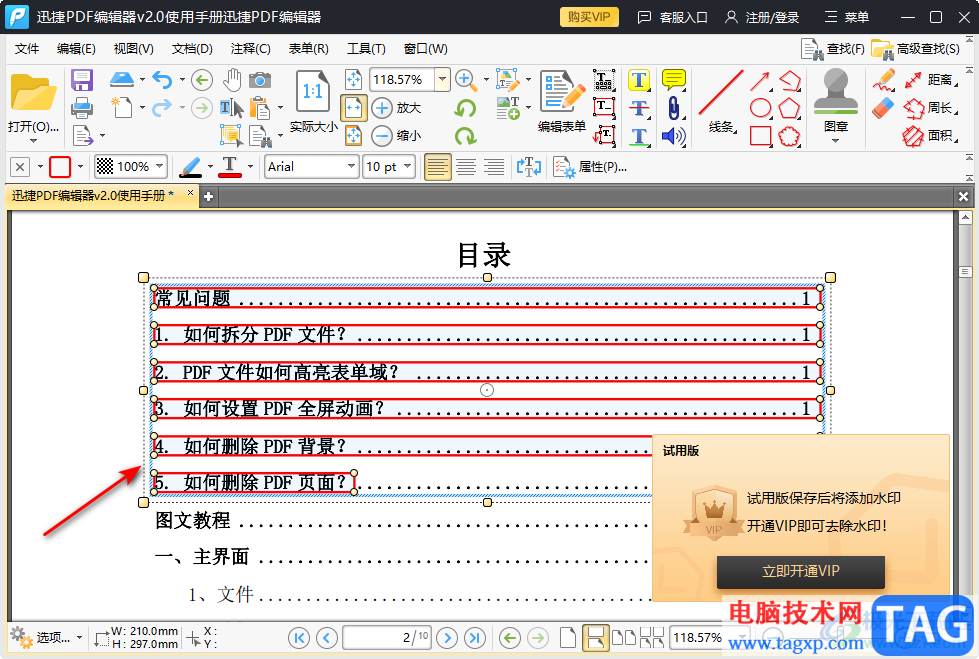Click the 购买VIP button

[x=589, y=17]
